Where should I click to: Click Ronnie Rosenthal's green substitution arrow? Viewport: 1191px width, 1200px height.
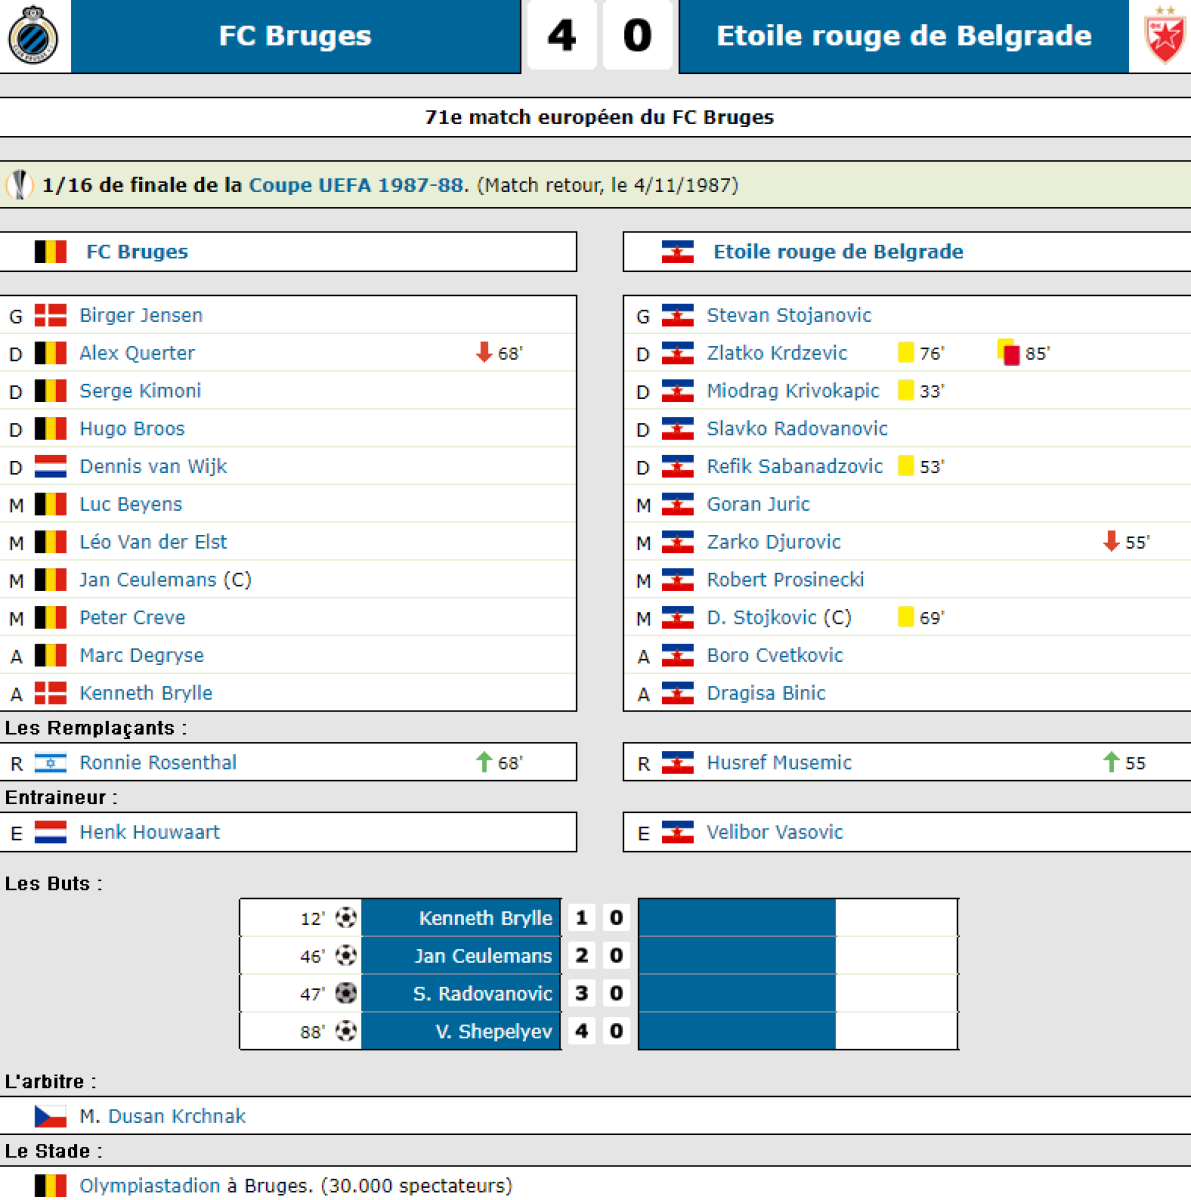(484, 763)
